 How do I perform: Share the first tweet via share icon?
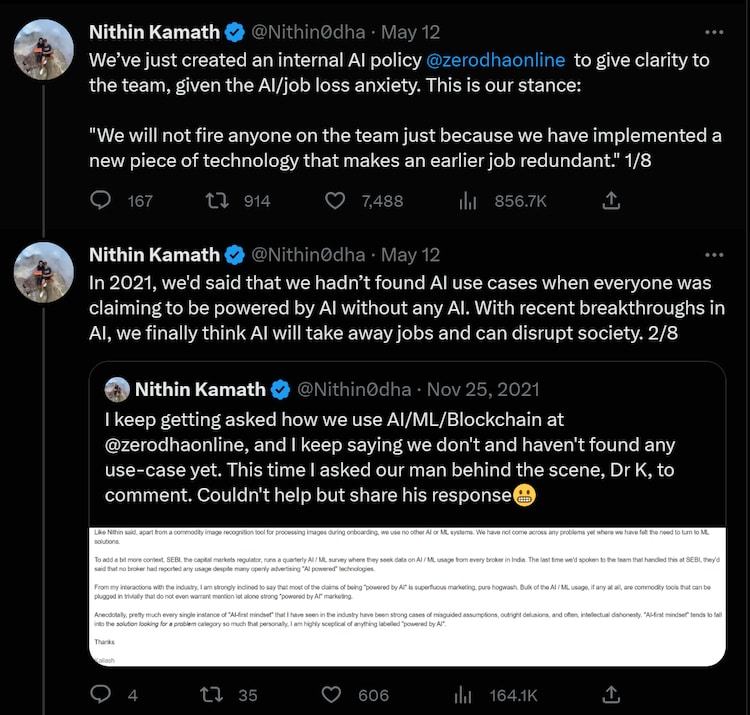click(611, 201)
